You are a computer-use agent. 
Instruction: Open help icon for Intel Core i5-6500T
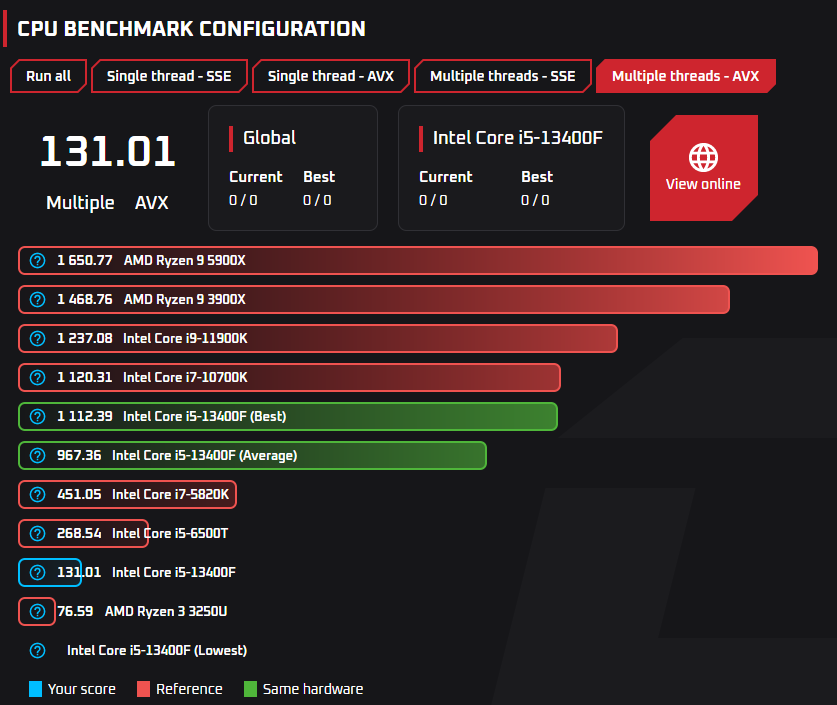click(37, 533)
